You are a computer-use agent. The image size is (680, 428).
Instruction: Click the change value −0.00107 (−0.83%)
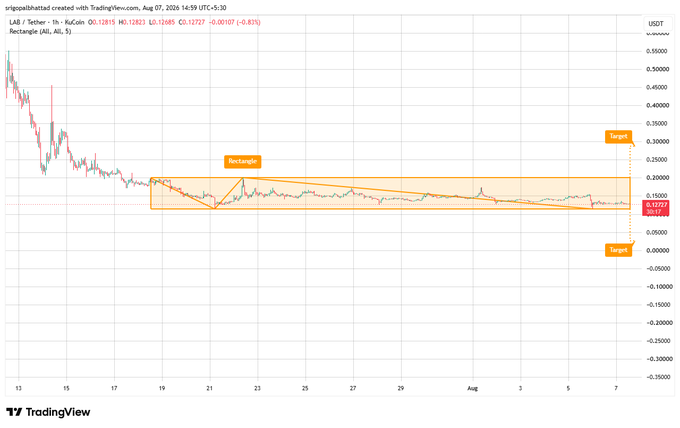tap(235, 22)
